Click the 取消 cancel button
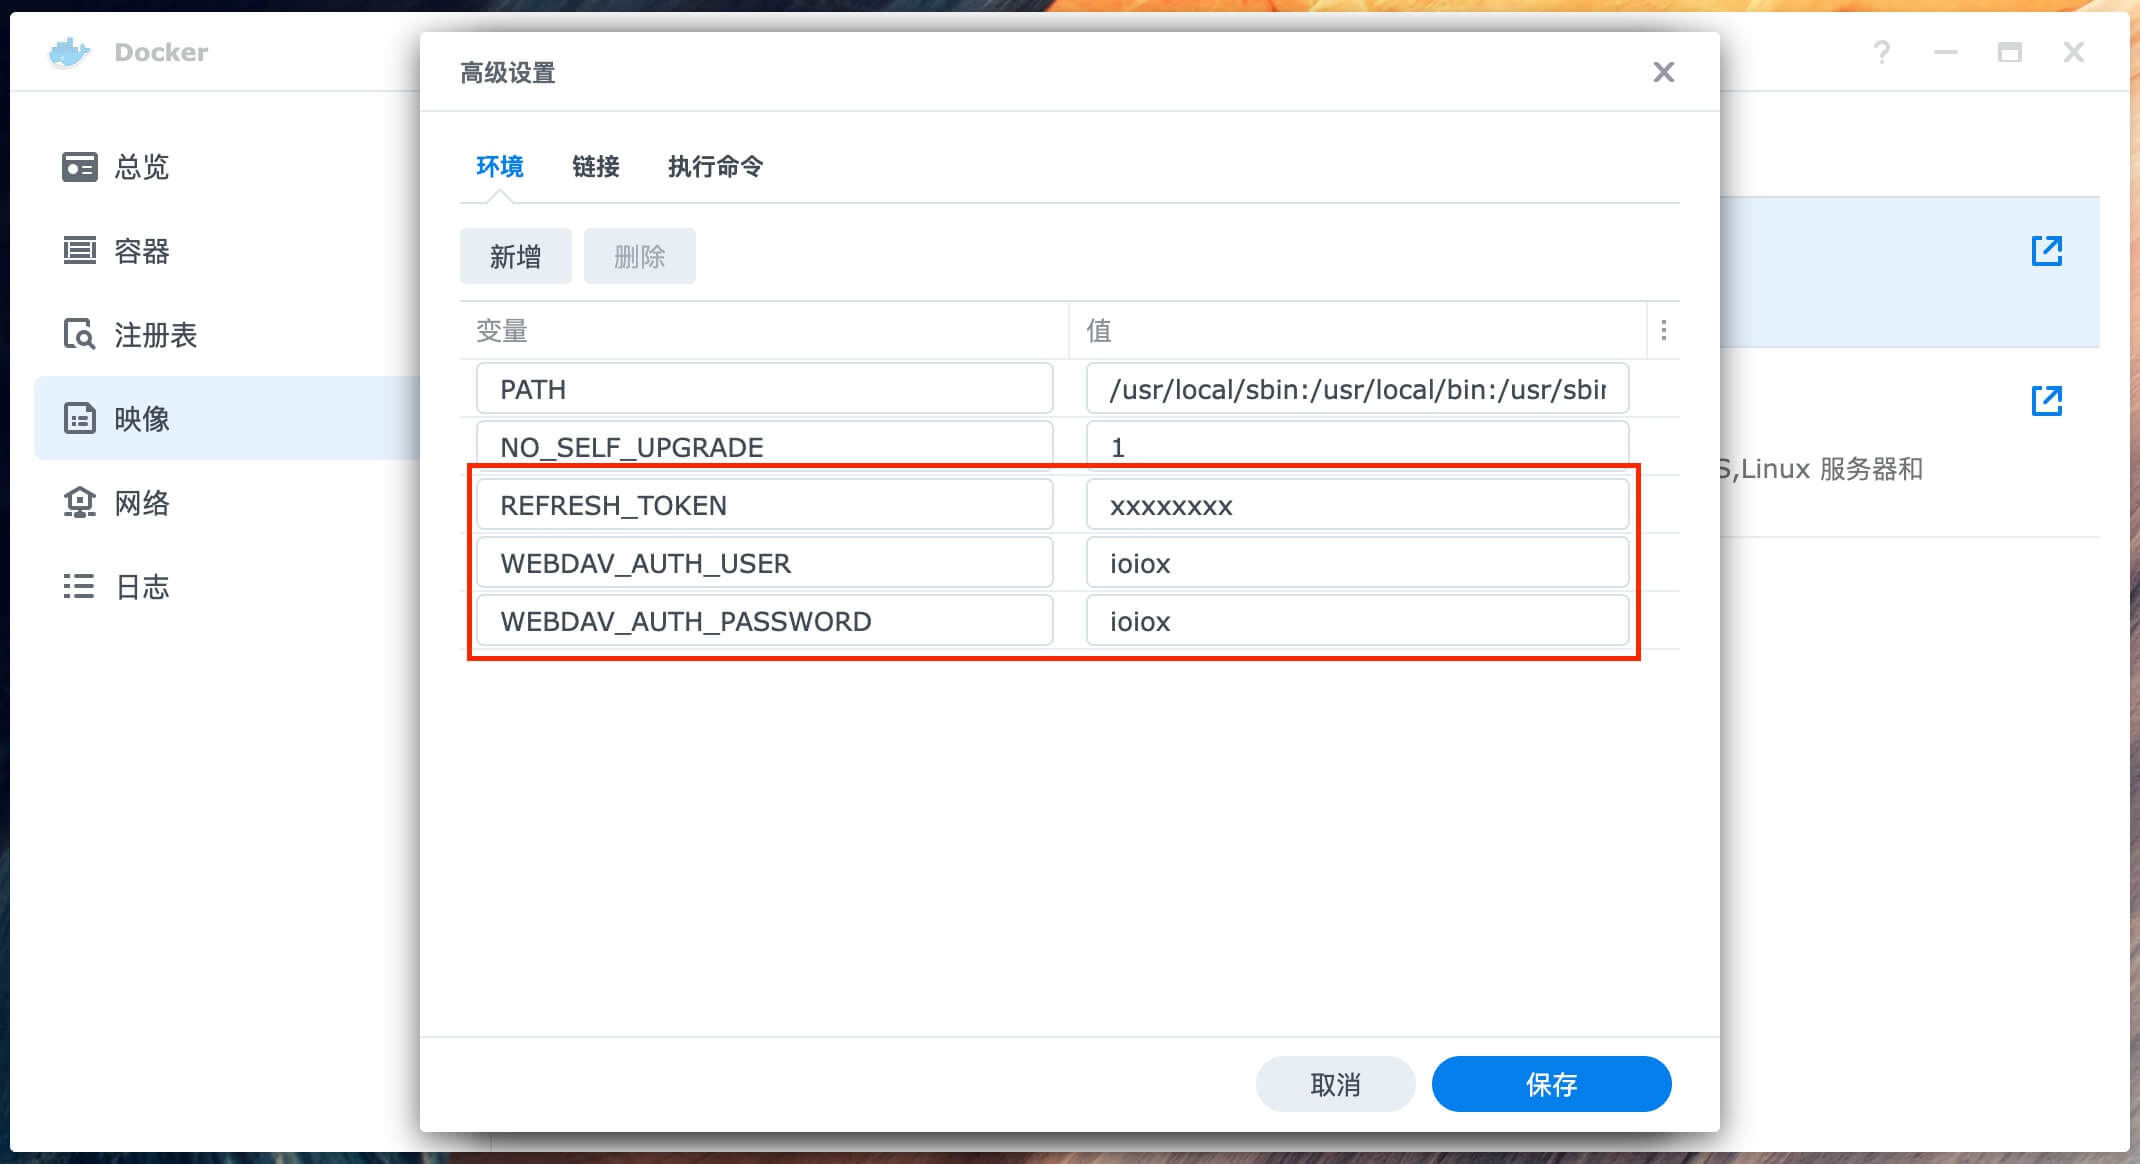Image resolution: width=2140 pixels, height=1164 pixels. pyautogui.click(x=1335, y=1084)
